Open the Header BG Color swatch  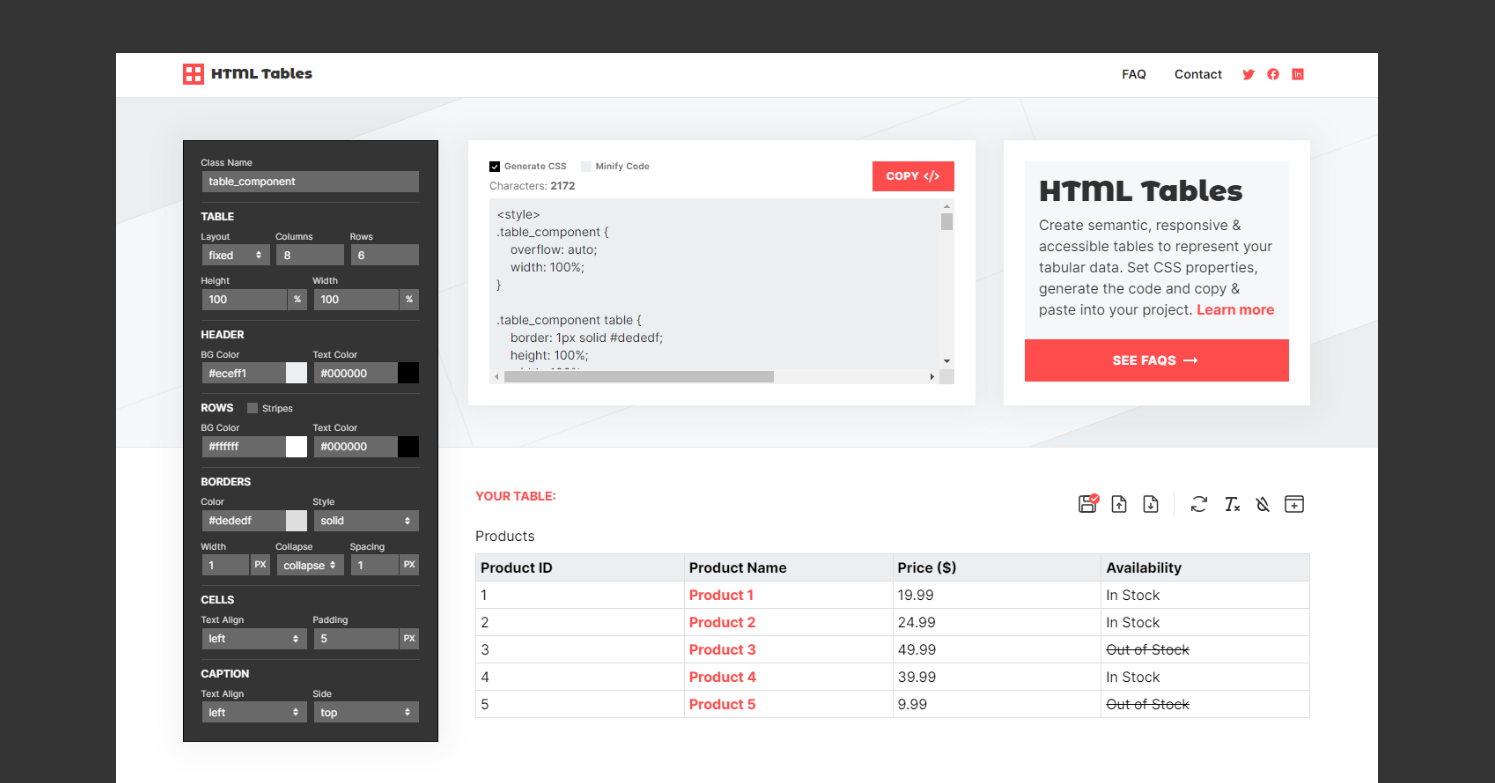coord(295,372)
